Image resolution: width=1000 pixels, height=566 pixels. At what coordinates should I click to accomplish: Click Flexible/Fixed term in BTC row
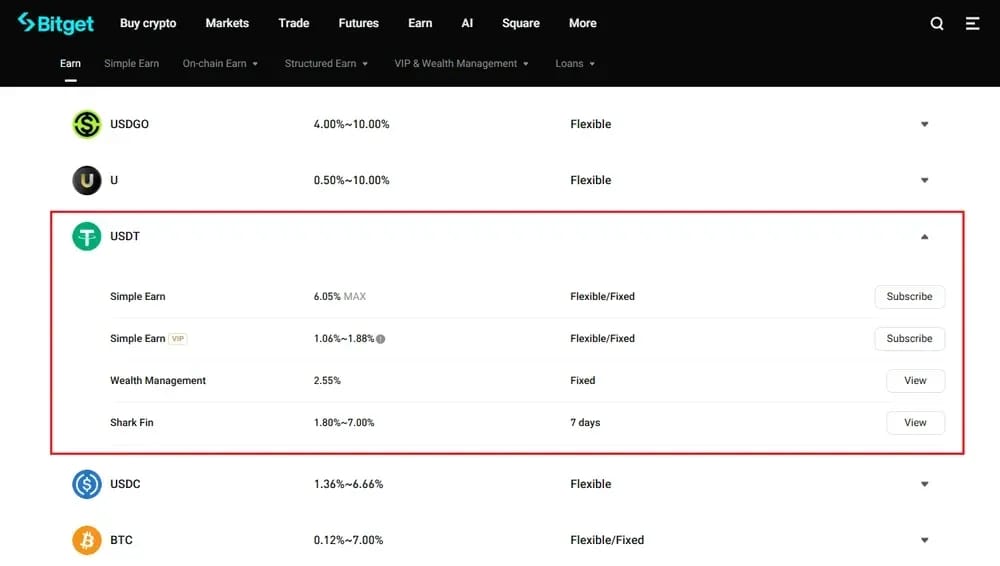[x=607, y=540]
